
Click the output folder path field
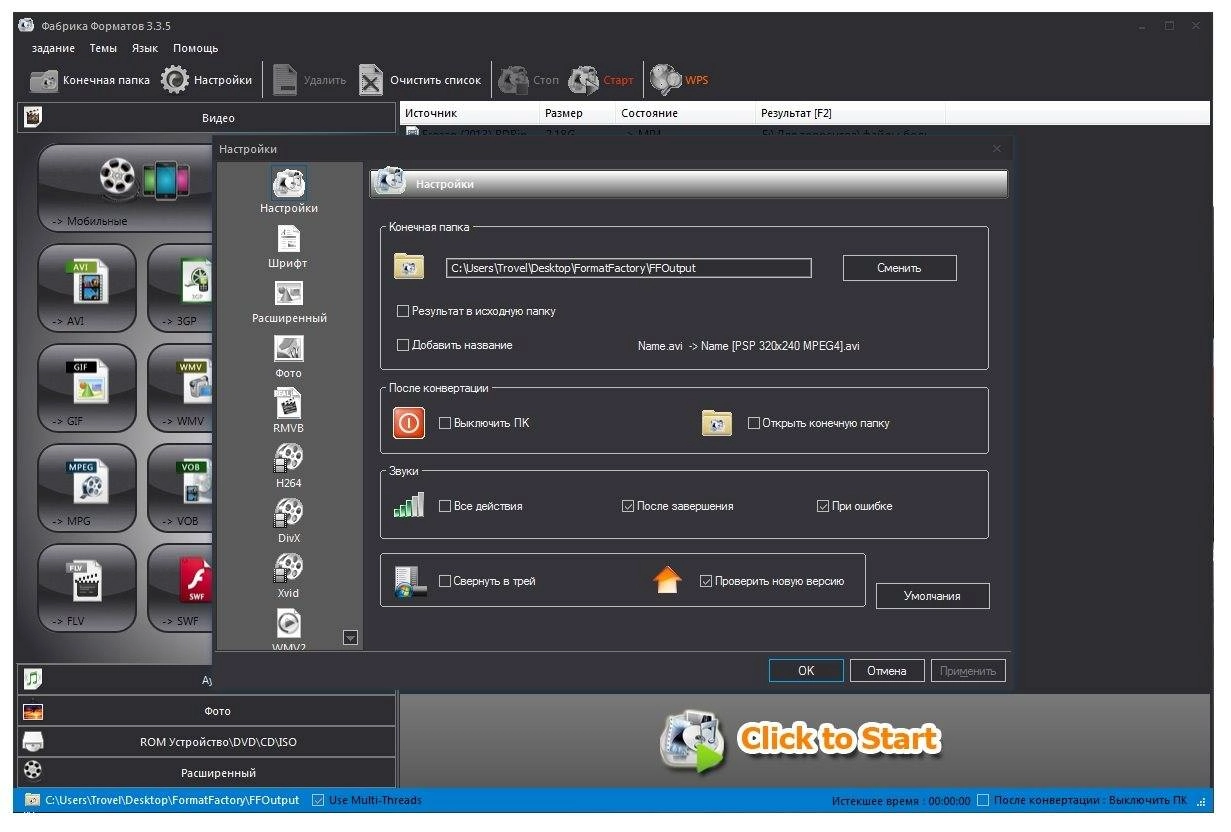point(628,268)
